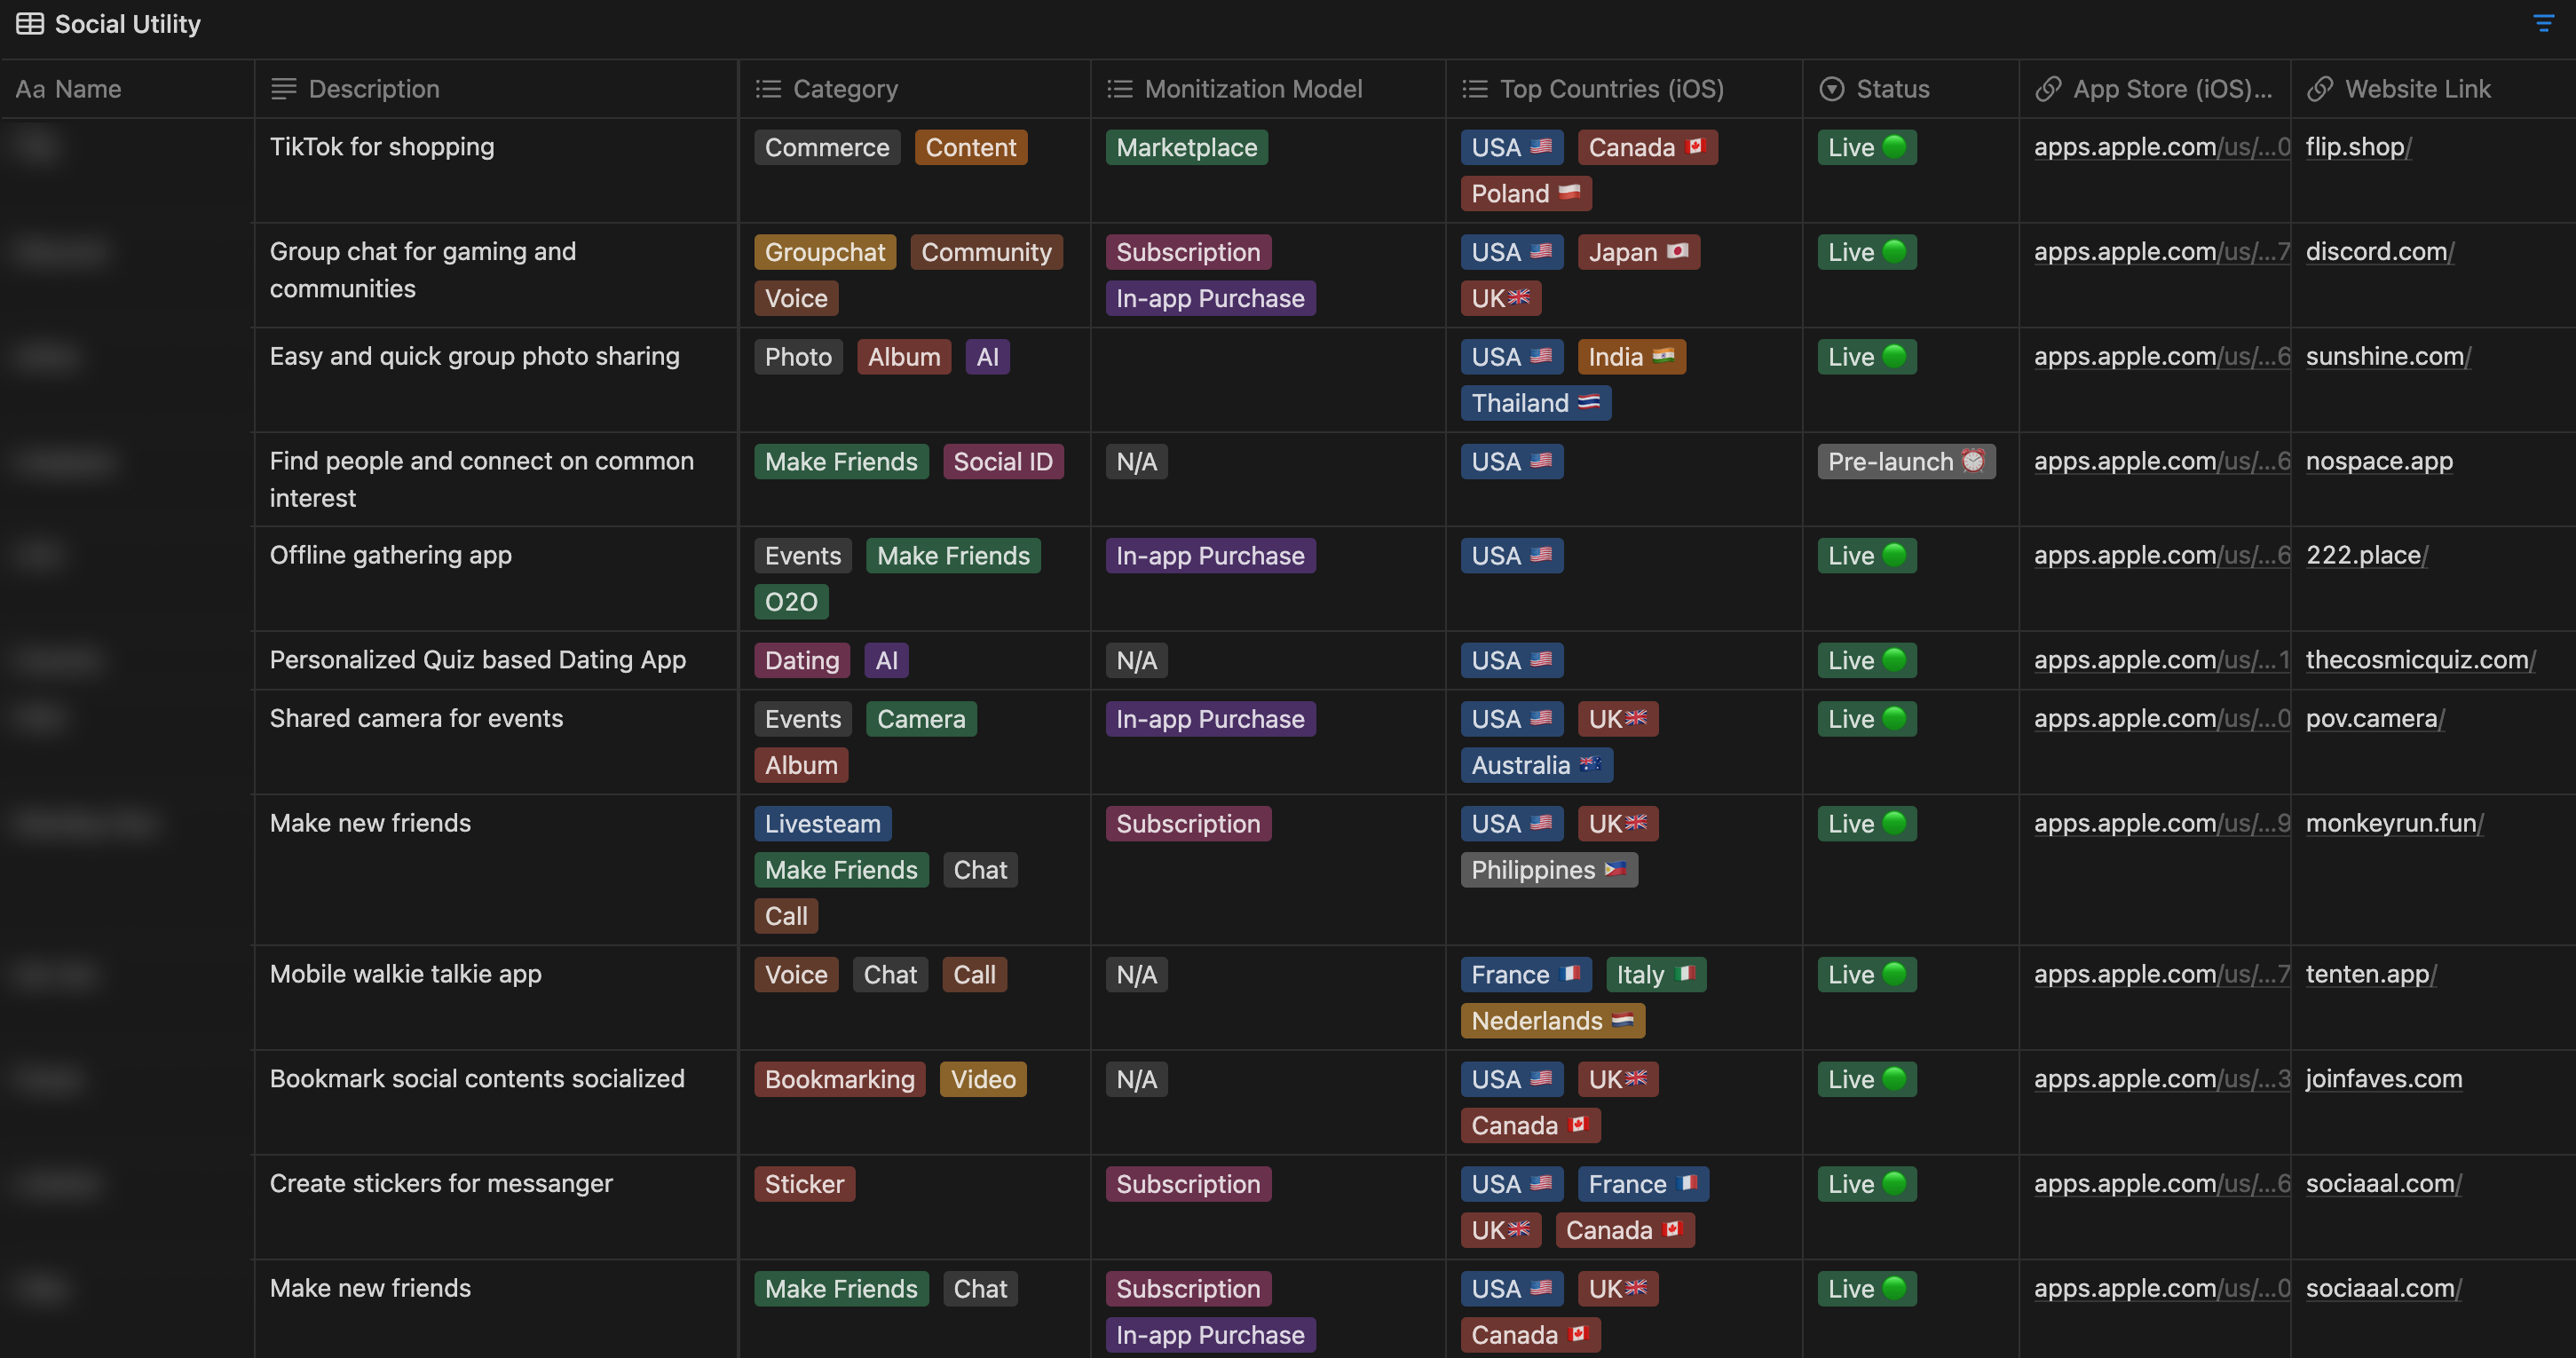
Task: Open App Store link in TikTok for shopping row
Action: 2162,147
